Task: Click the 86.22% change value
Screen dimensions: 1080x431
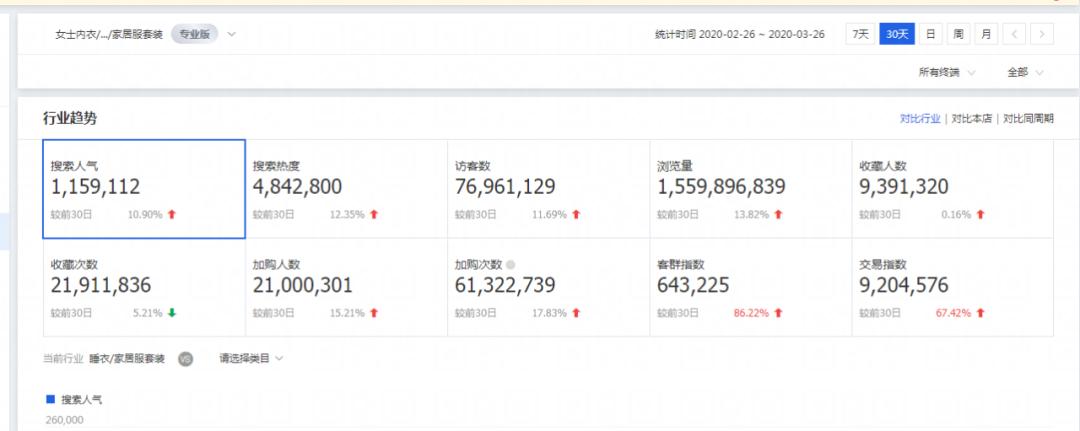Action: (751, 313)
